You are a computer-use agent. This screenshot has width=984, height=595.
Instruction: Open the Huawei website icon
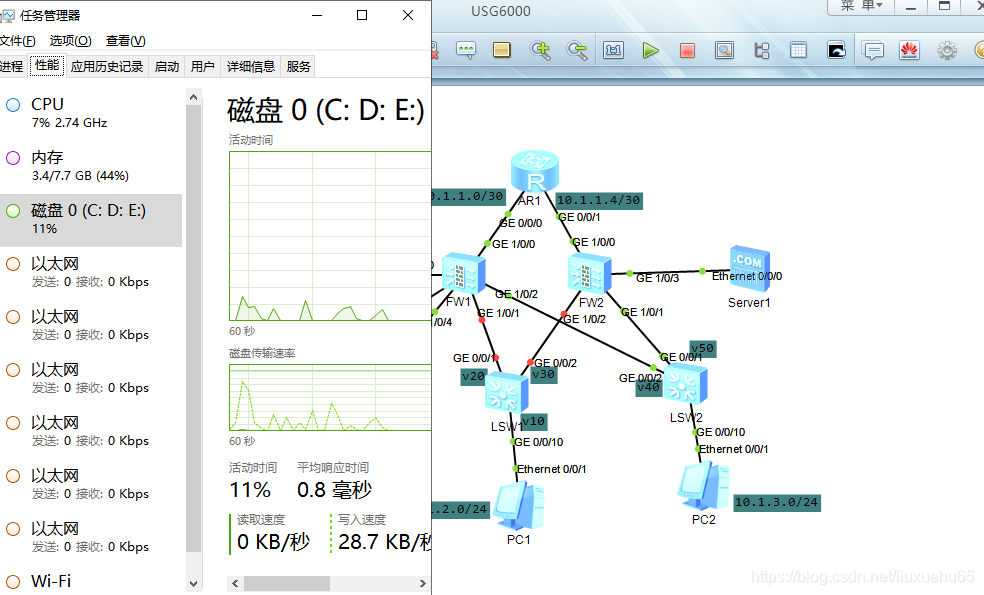[x=909, y=50]
